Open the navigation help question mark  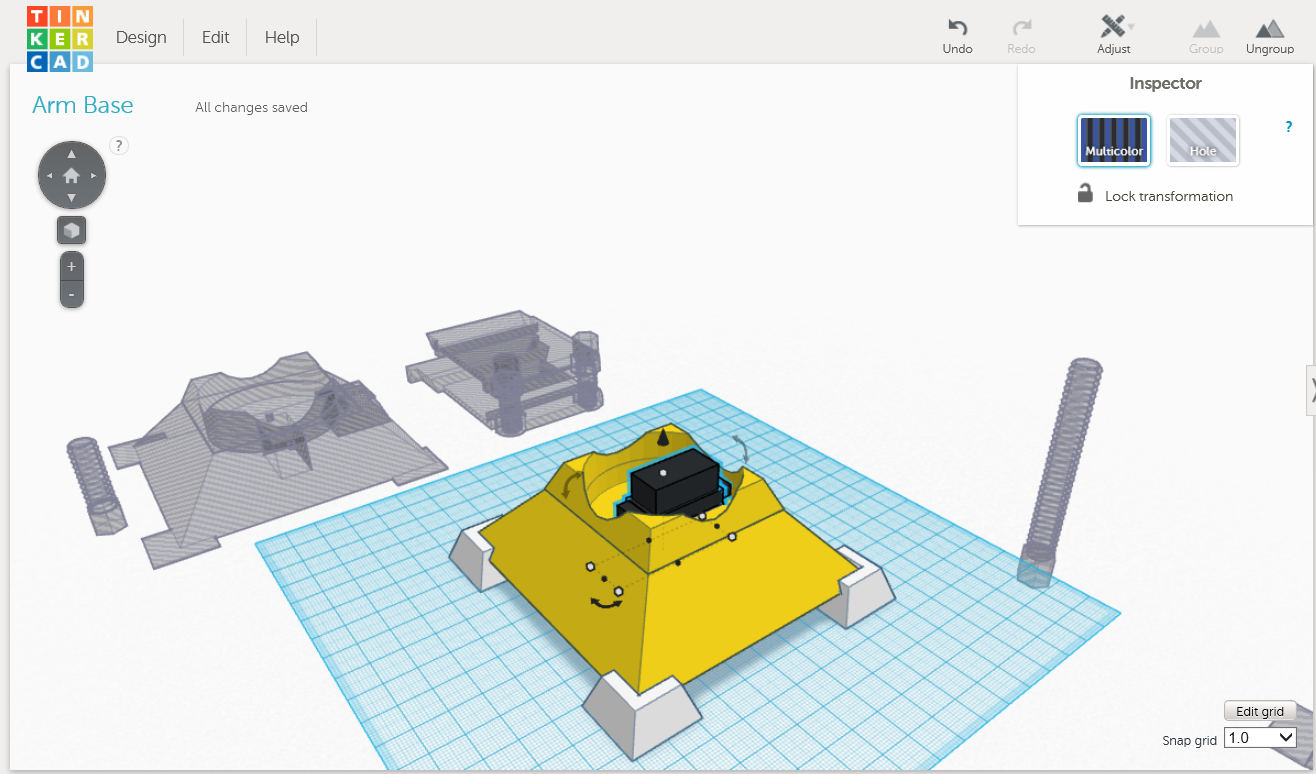click(118, 146)
